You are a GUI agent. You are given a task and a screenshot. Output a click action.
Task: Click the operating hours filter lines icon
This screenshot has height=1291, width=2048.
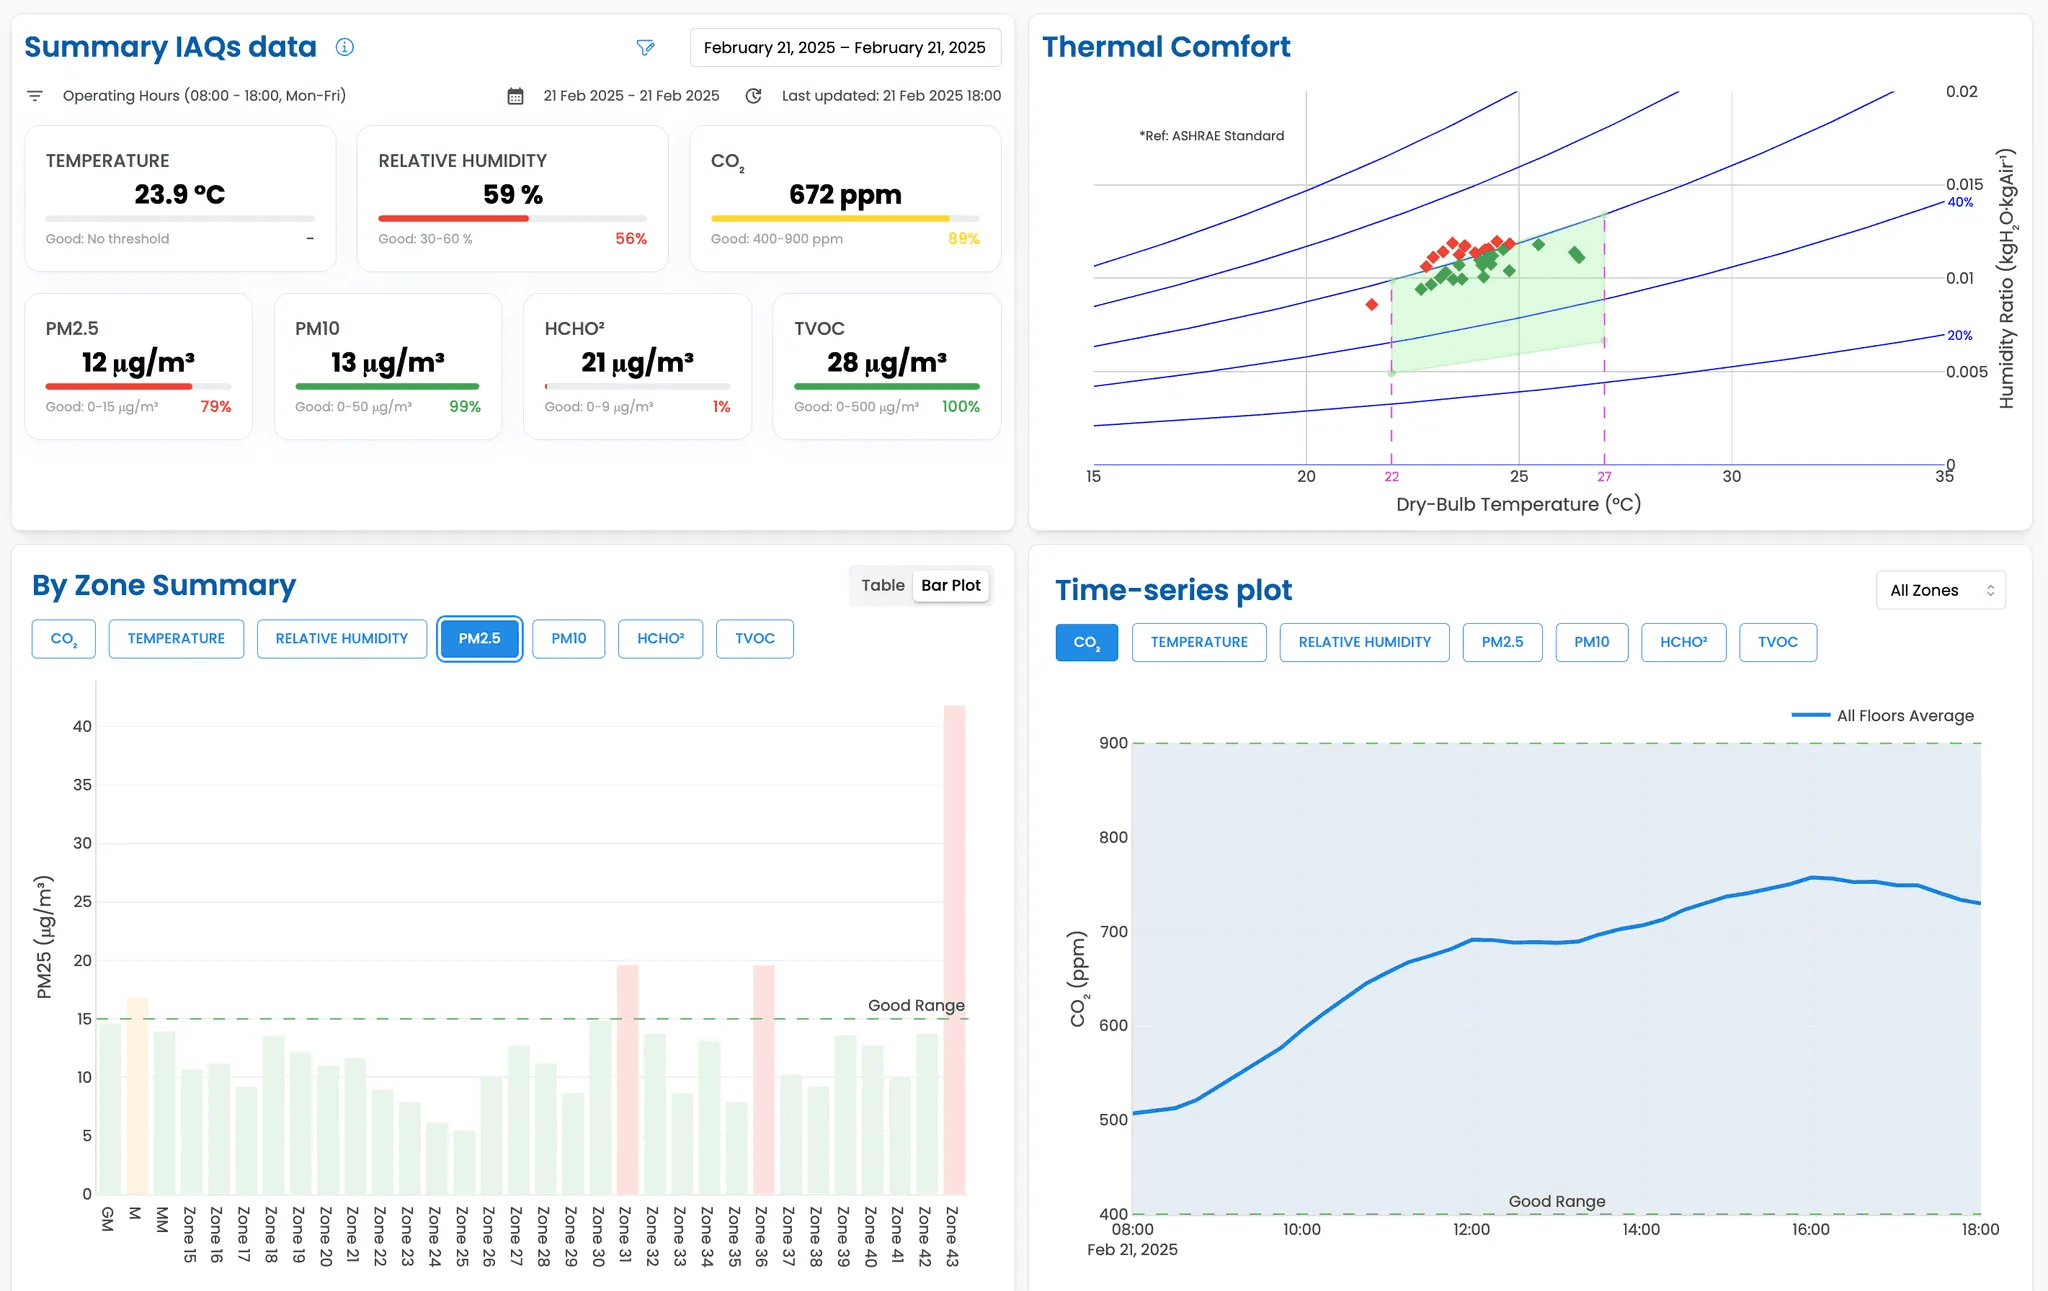[35, 96]
